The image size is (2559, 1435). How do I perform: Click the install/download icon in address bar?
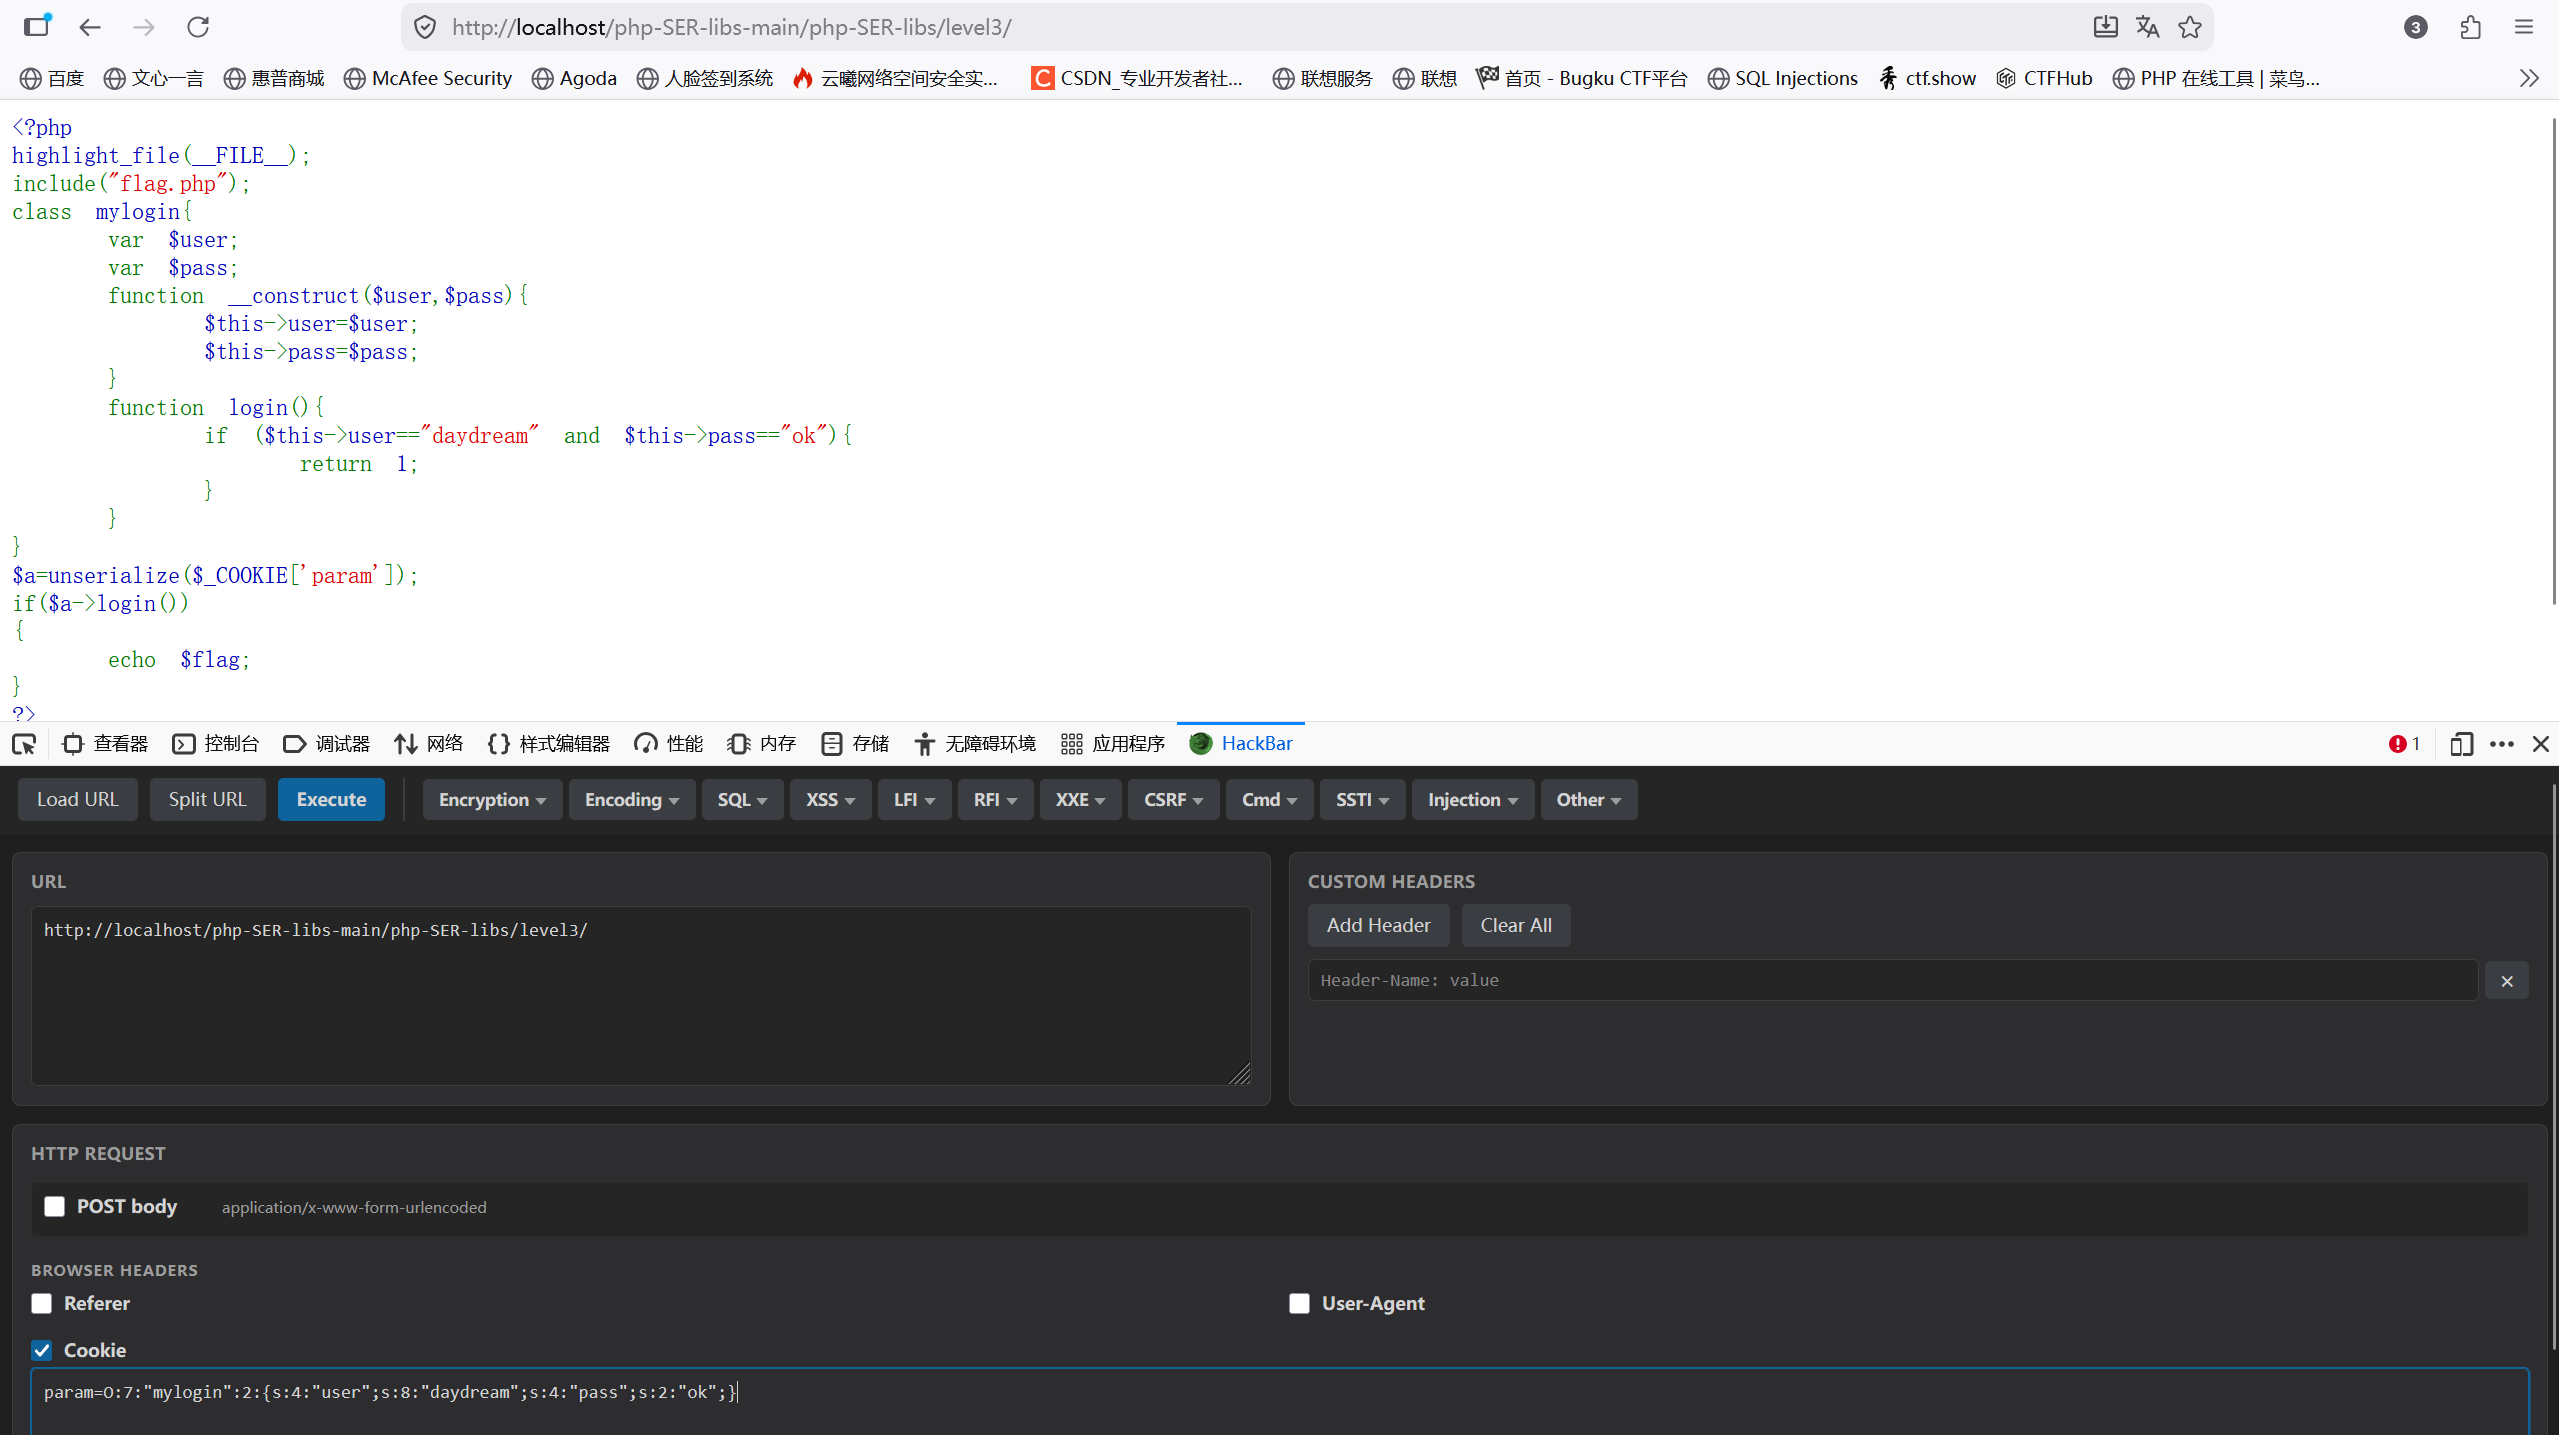2105,27
